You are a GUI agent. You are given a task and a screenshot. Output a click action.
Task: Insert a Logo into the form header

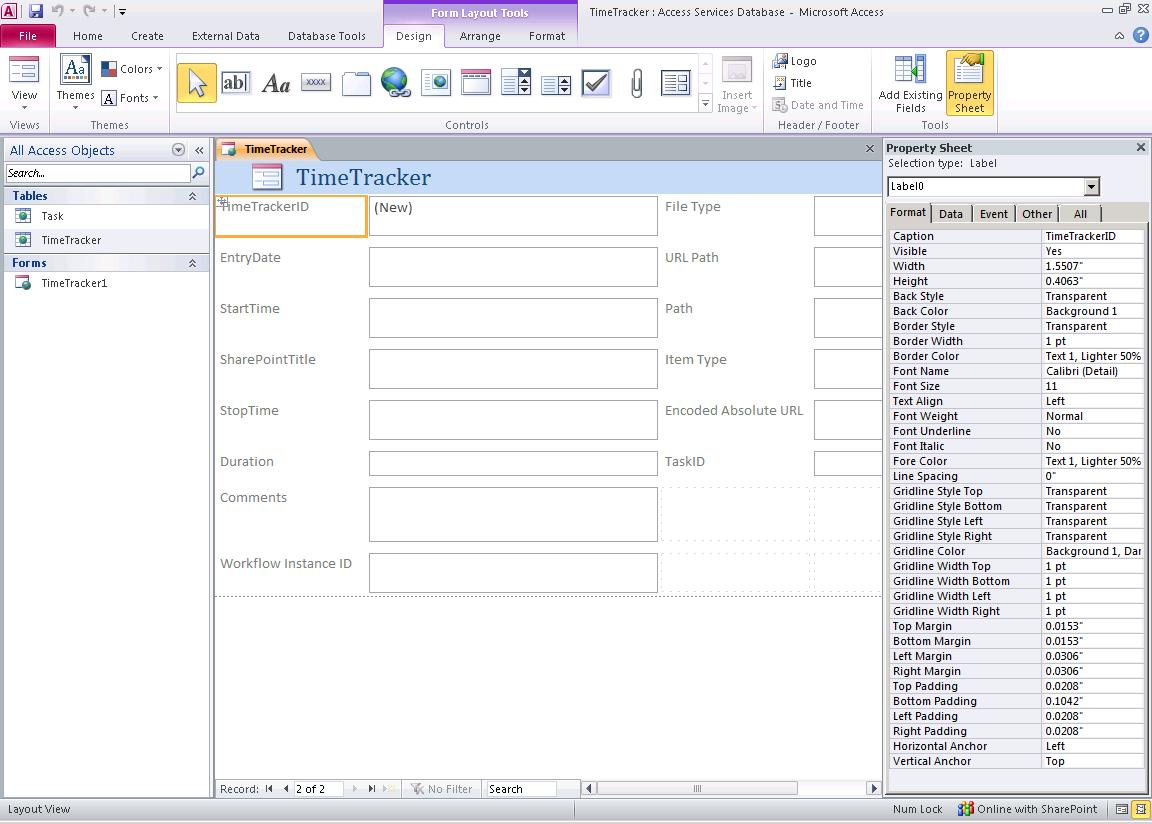[x=793, y=60]
